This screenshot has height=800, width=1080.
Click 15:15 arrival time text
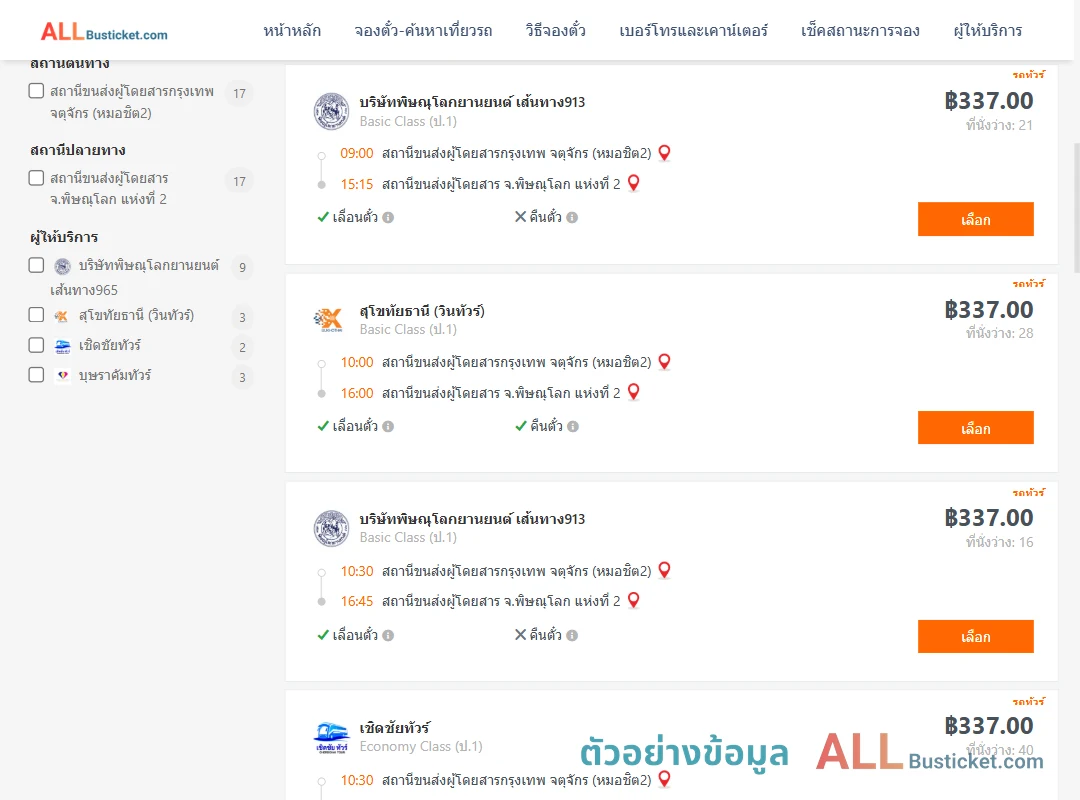click(356, 184)
